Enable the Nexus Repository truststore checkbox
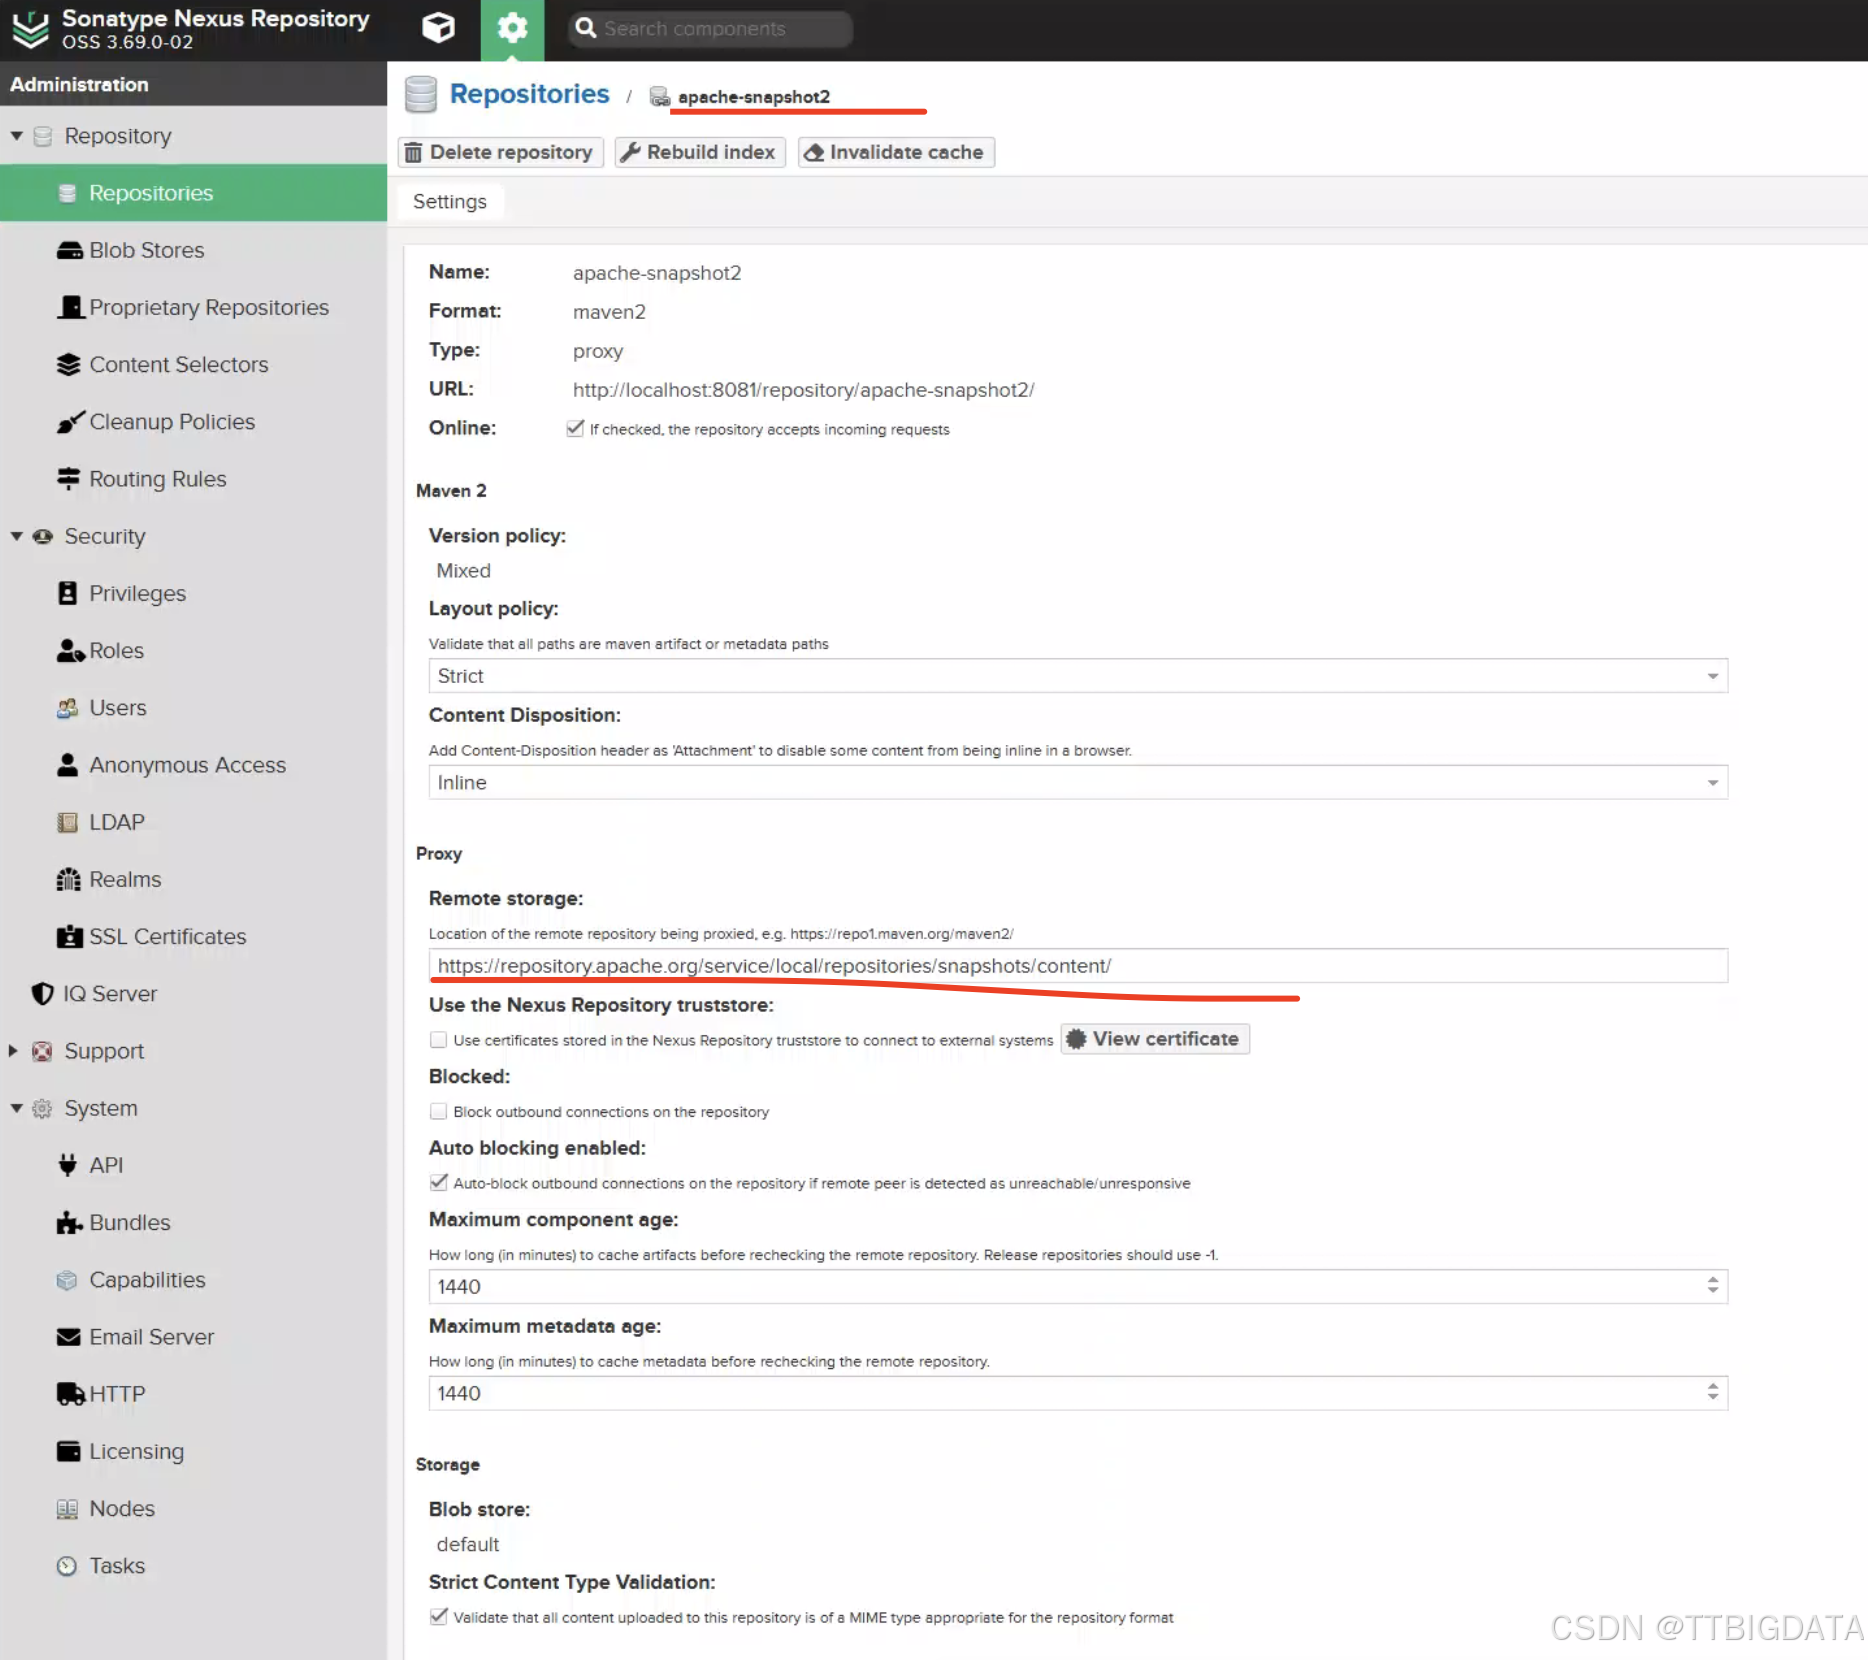 [x=438, y=1040]
